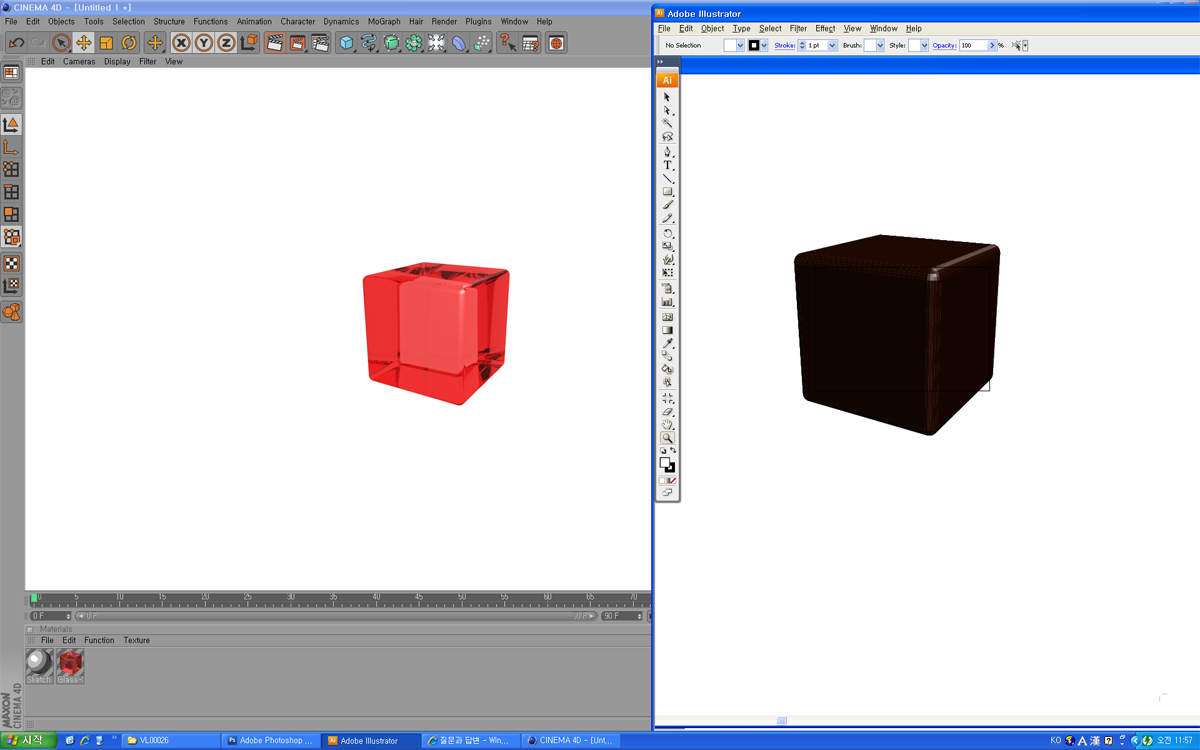
Task: Open the Object menu in Illustrator
Action: point(712,29)
